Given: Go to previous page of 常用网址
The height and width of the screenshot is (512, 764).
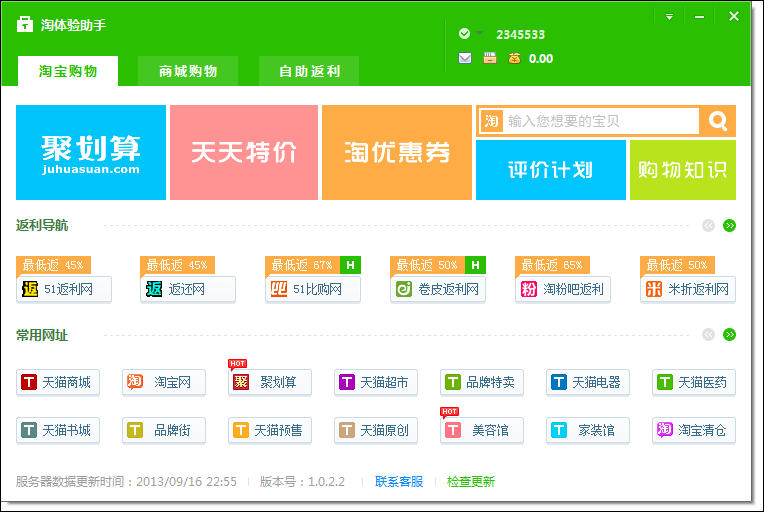Looking at the screenshot, I should point(708,335).
